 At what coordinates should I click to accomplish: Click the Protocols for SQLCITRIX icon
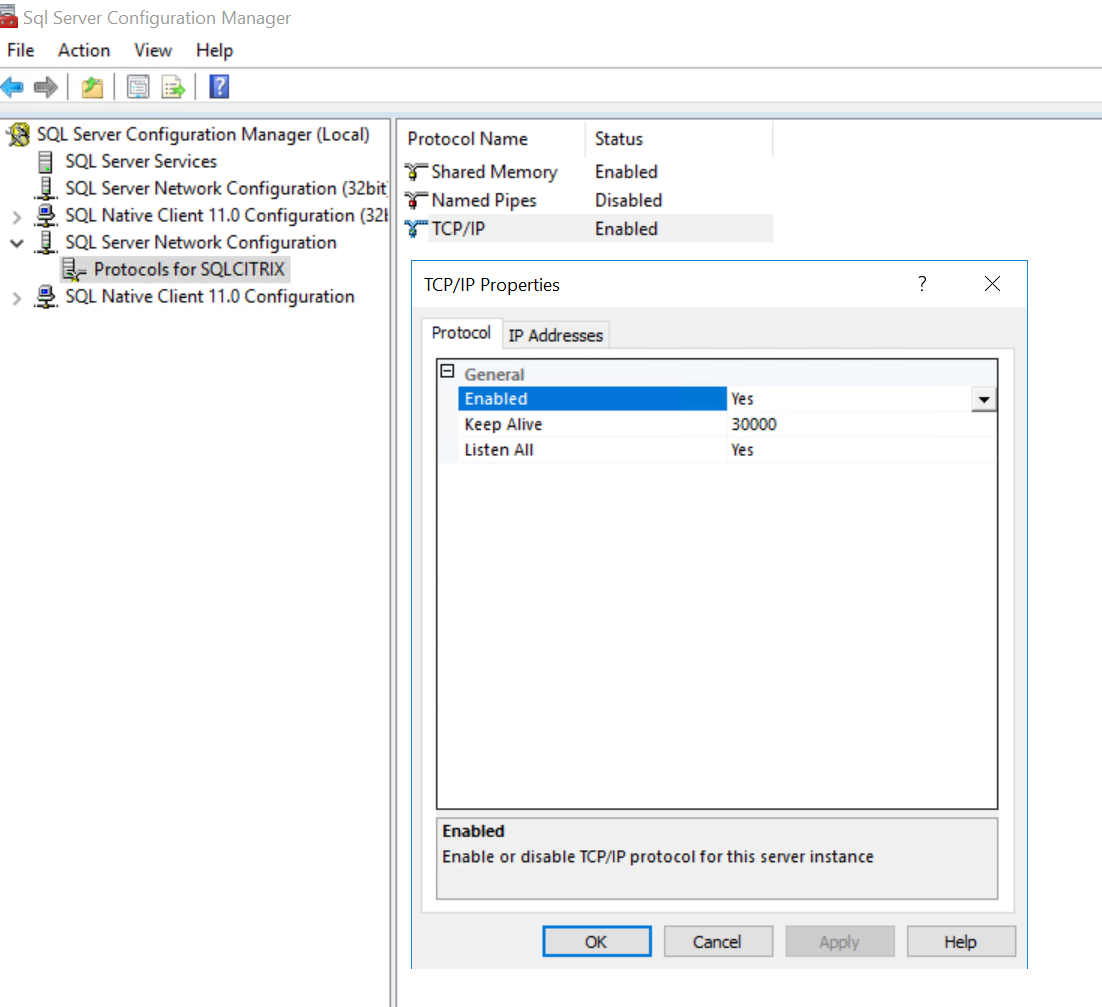[74, 269]
